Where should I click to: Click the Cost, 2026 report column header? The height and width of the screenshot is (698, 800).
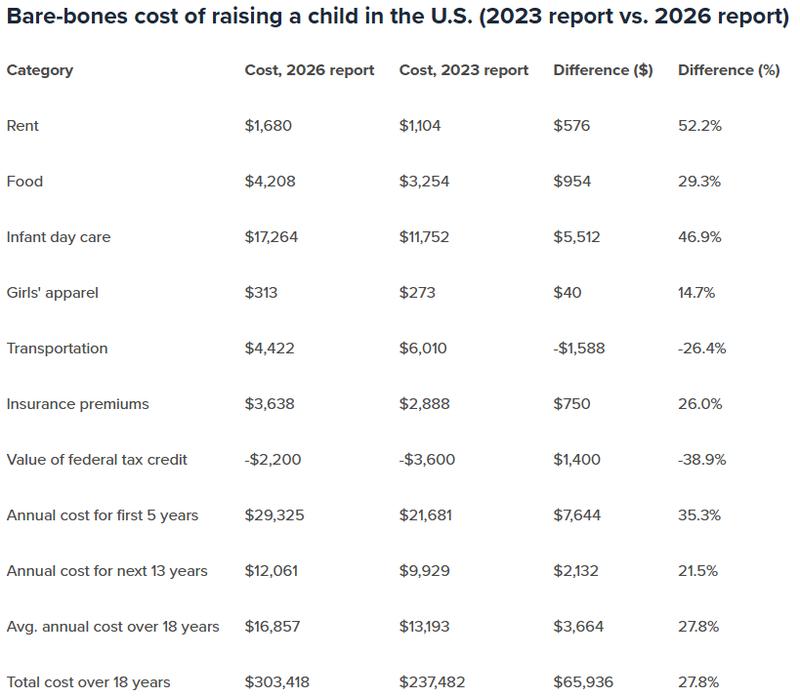309,70
